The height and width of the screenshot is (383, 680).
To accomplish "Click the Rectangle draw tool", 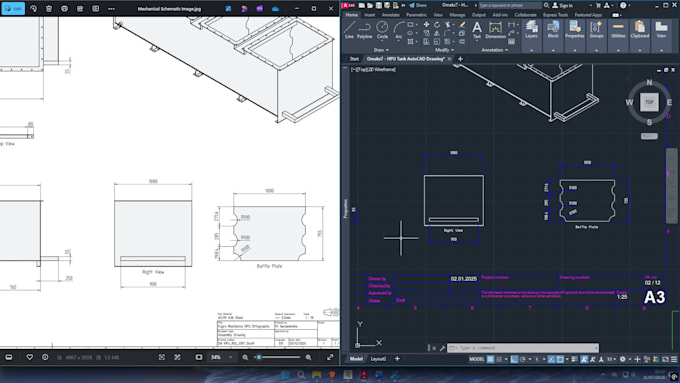I will click(x=410, y=25).
